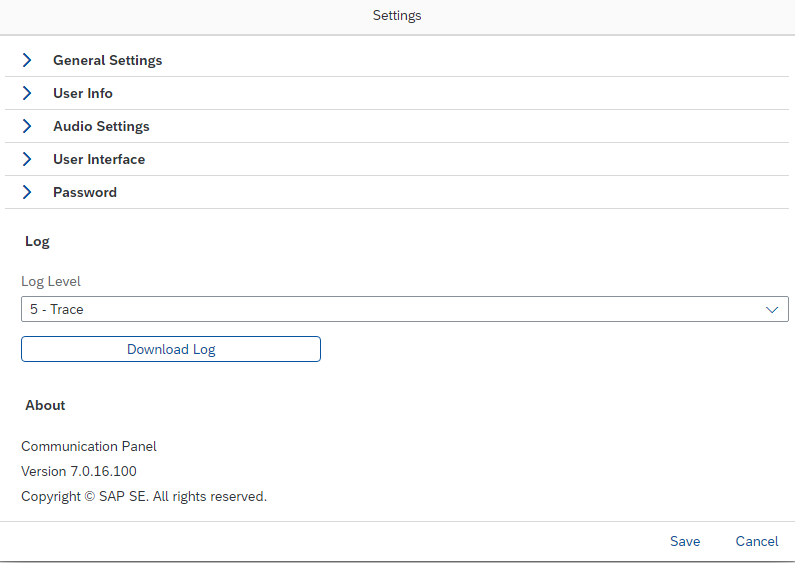The width and height of the screenshot is (795, 563).
Task: Click the User Interface section title
Action: tap(99, 159)
